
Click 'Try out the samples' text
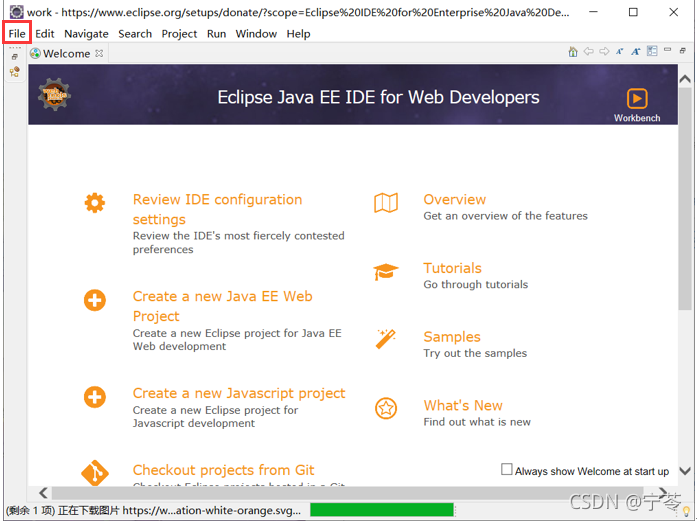tap(475, 353)
